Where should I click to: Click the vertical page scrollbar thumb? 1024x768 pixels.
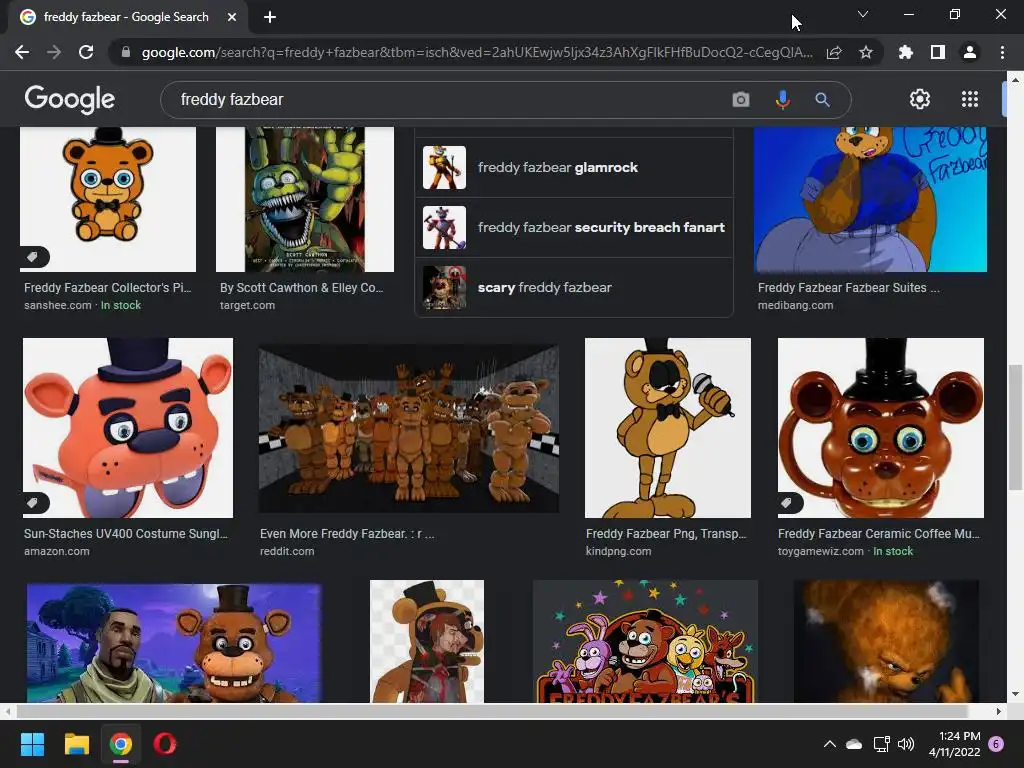pyautogui.click(x=1015, y=426)
